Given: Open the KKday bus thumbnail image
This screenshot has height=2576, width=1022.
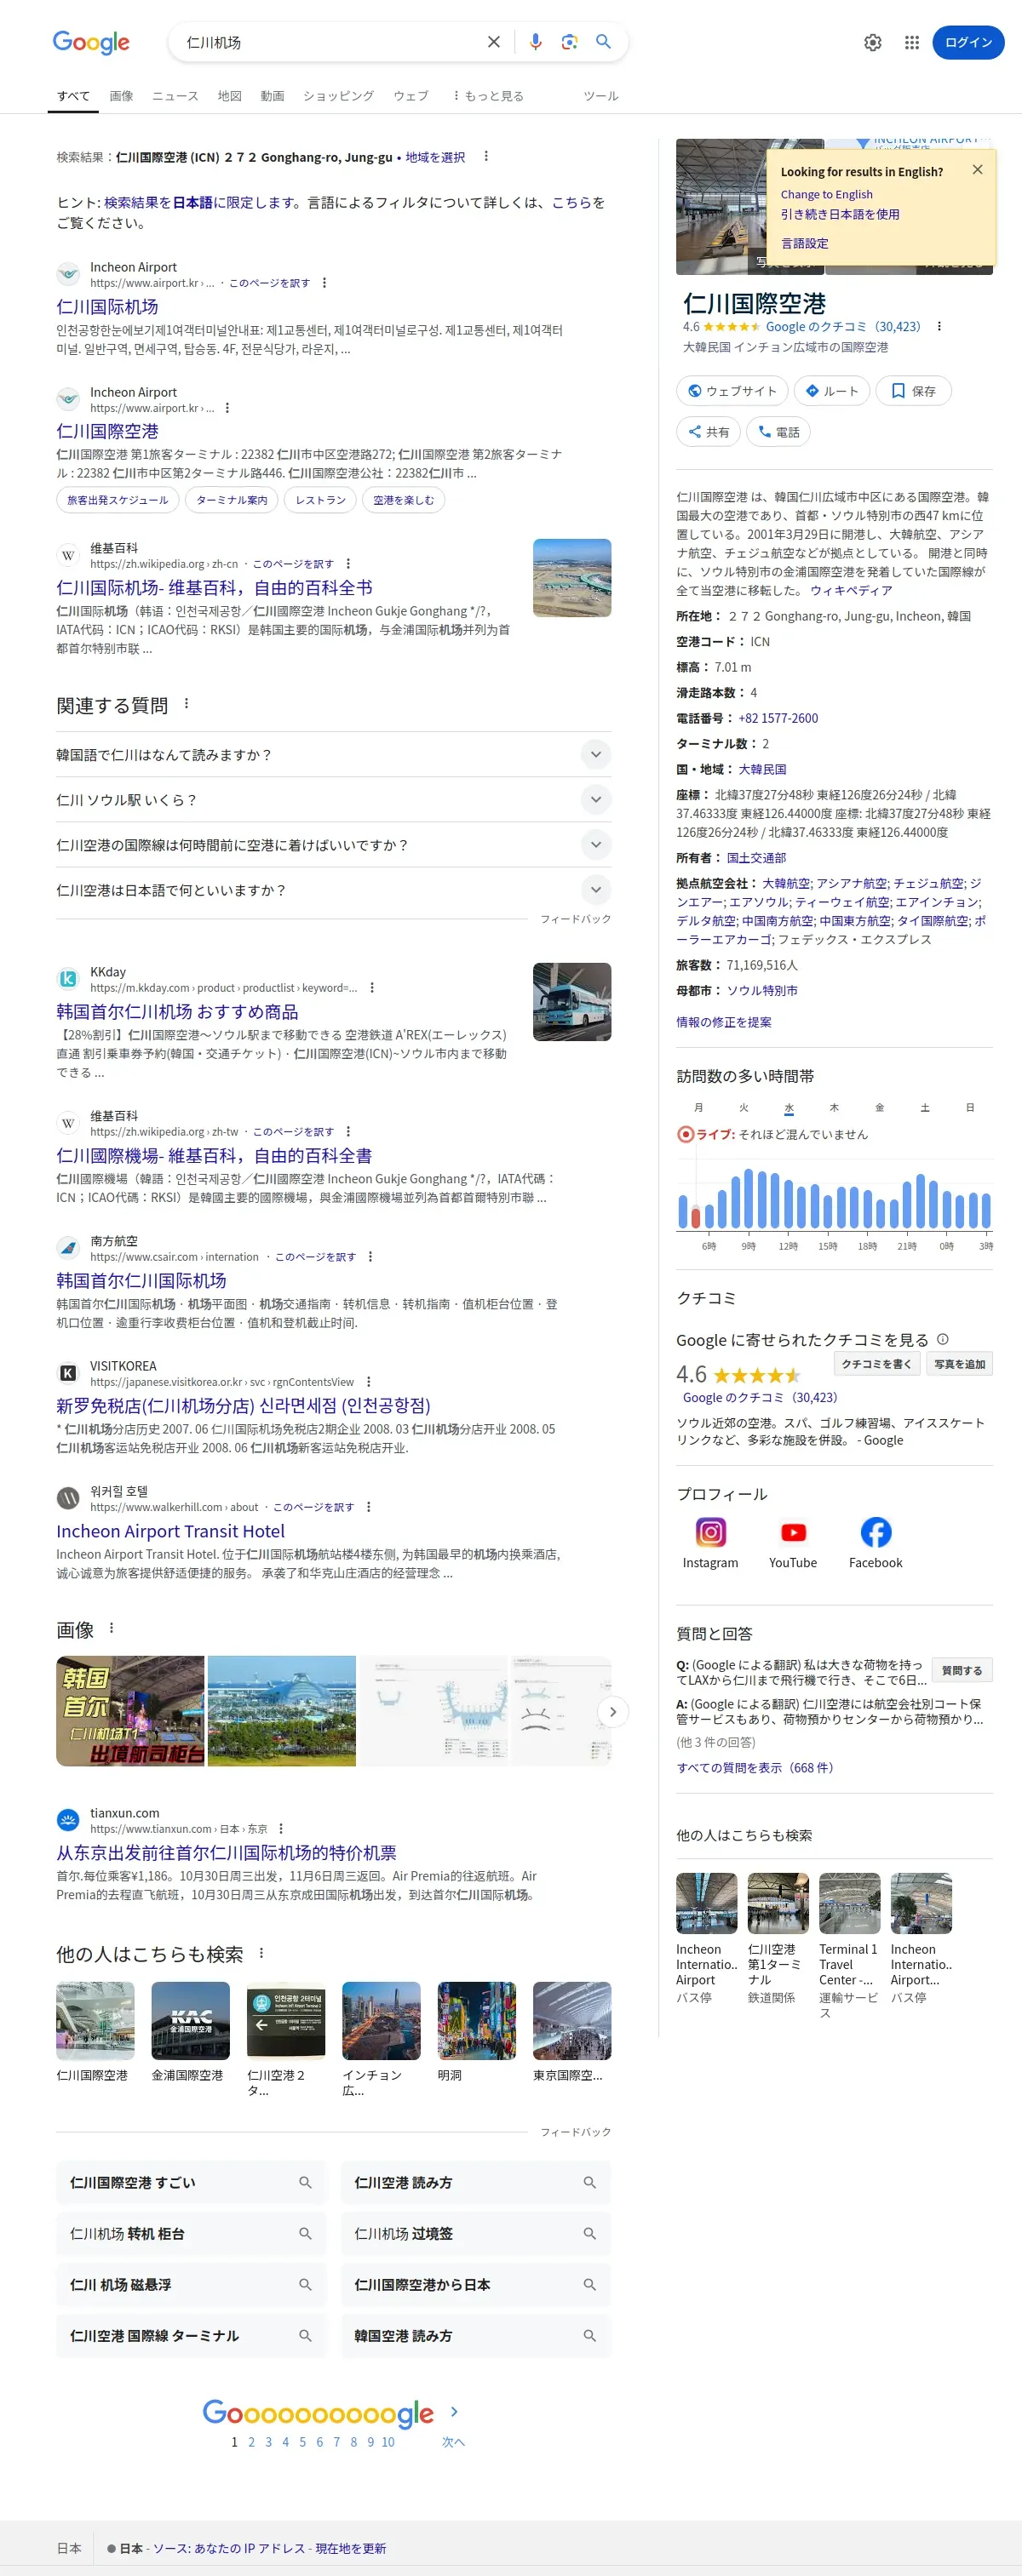Looking at the screenshot, I should coord(572,1002).
